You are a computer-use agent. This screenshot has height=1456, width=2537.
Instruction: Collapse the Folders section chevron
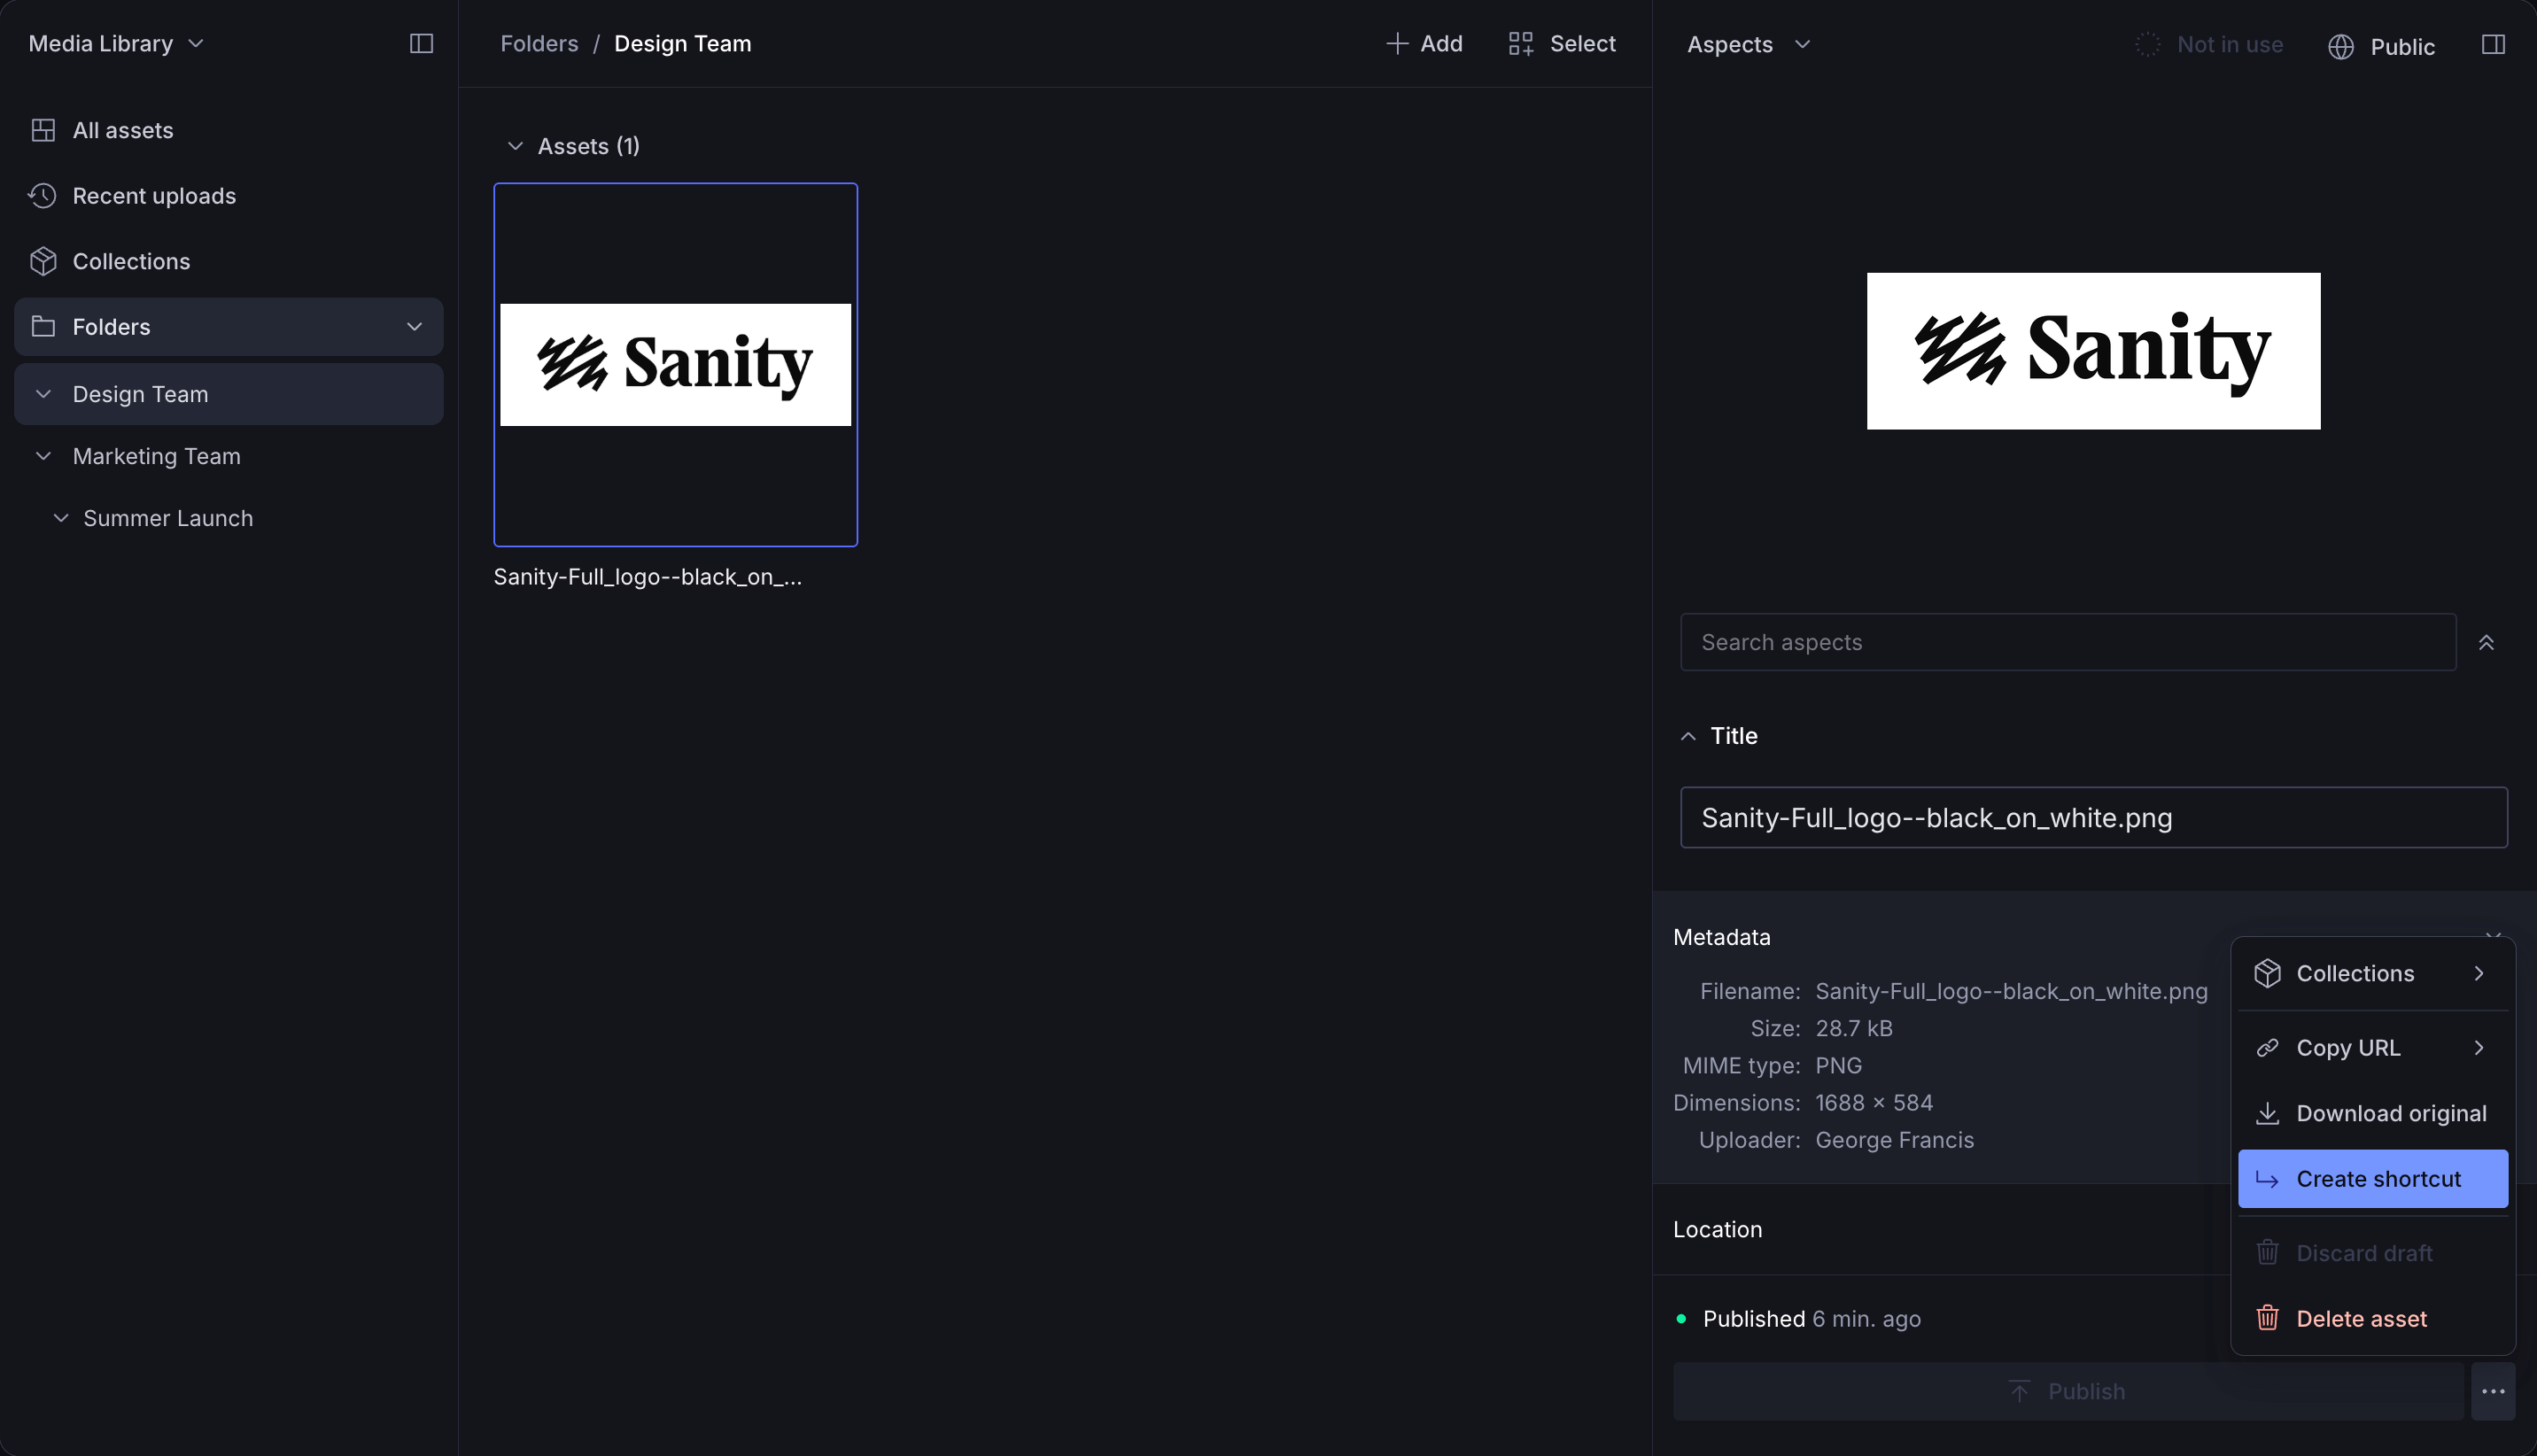coord(414,327)
